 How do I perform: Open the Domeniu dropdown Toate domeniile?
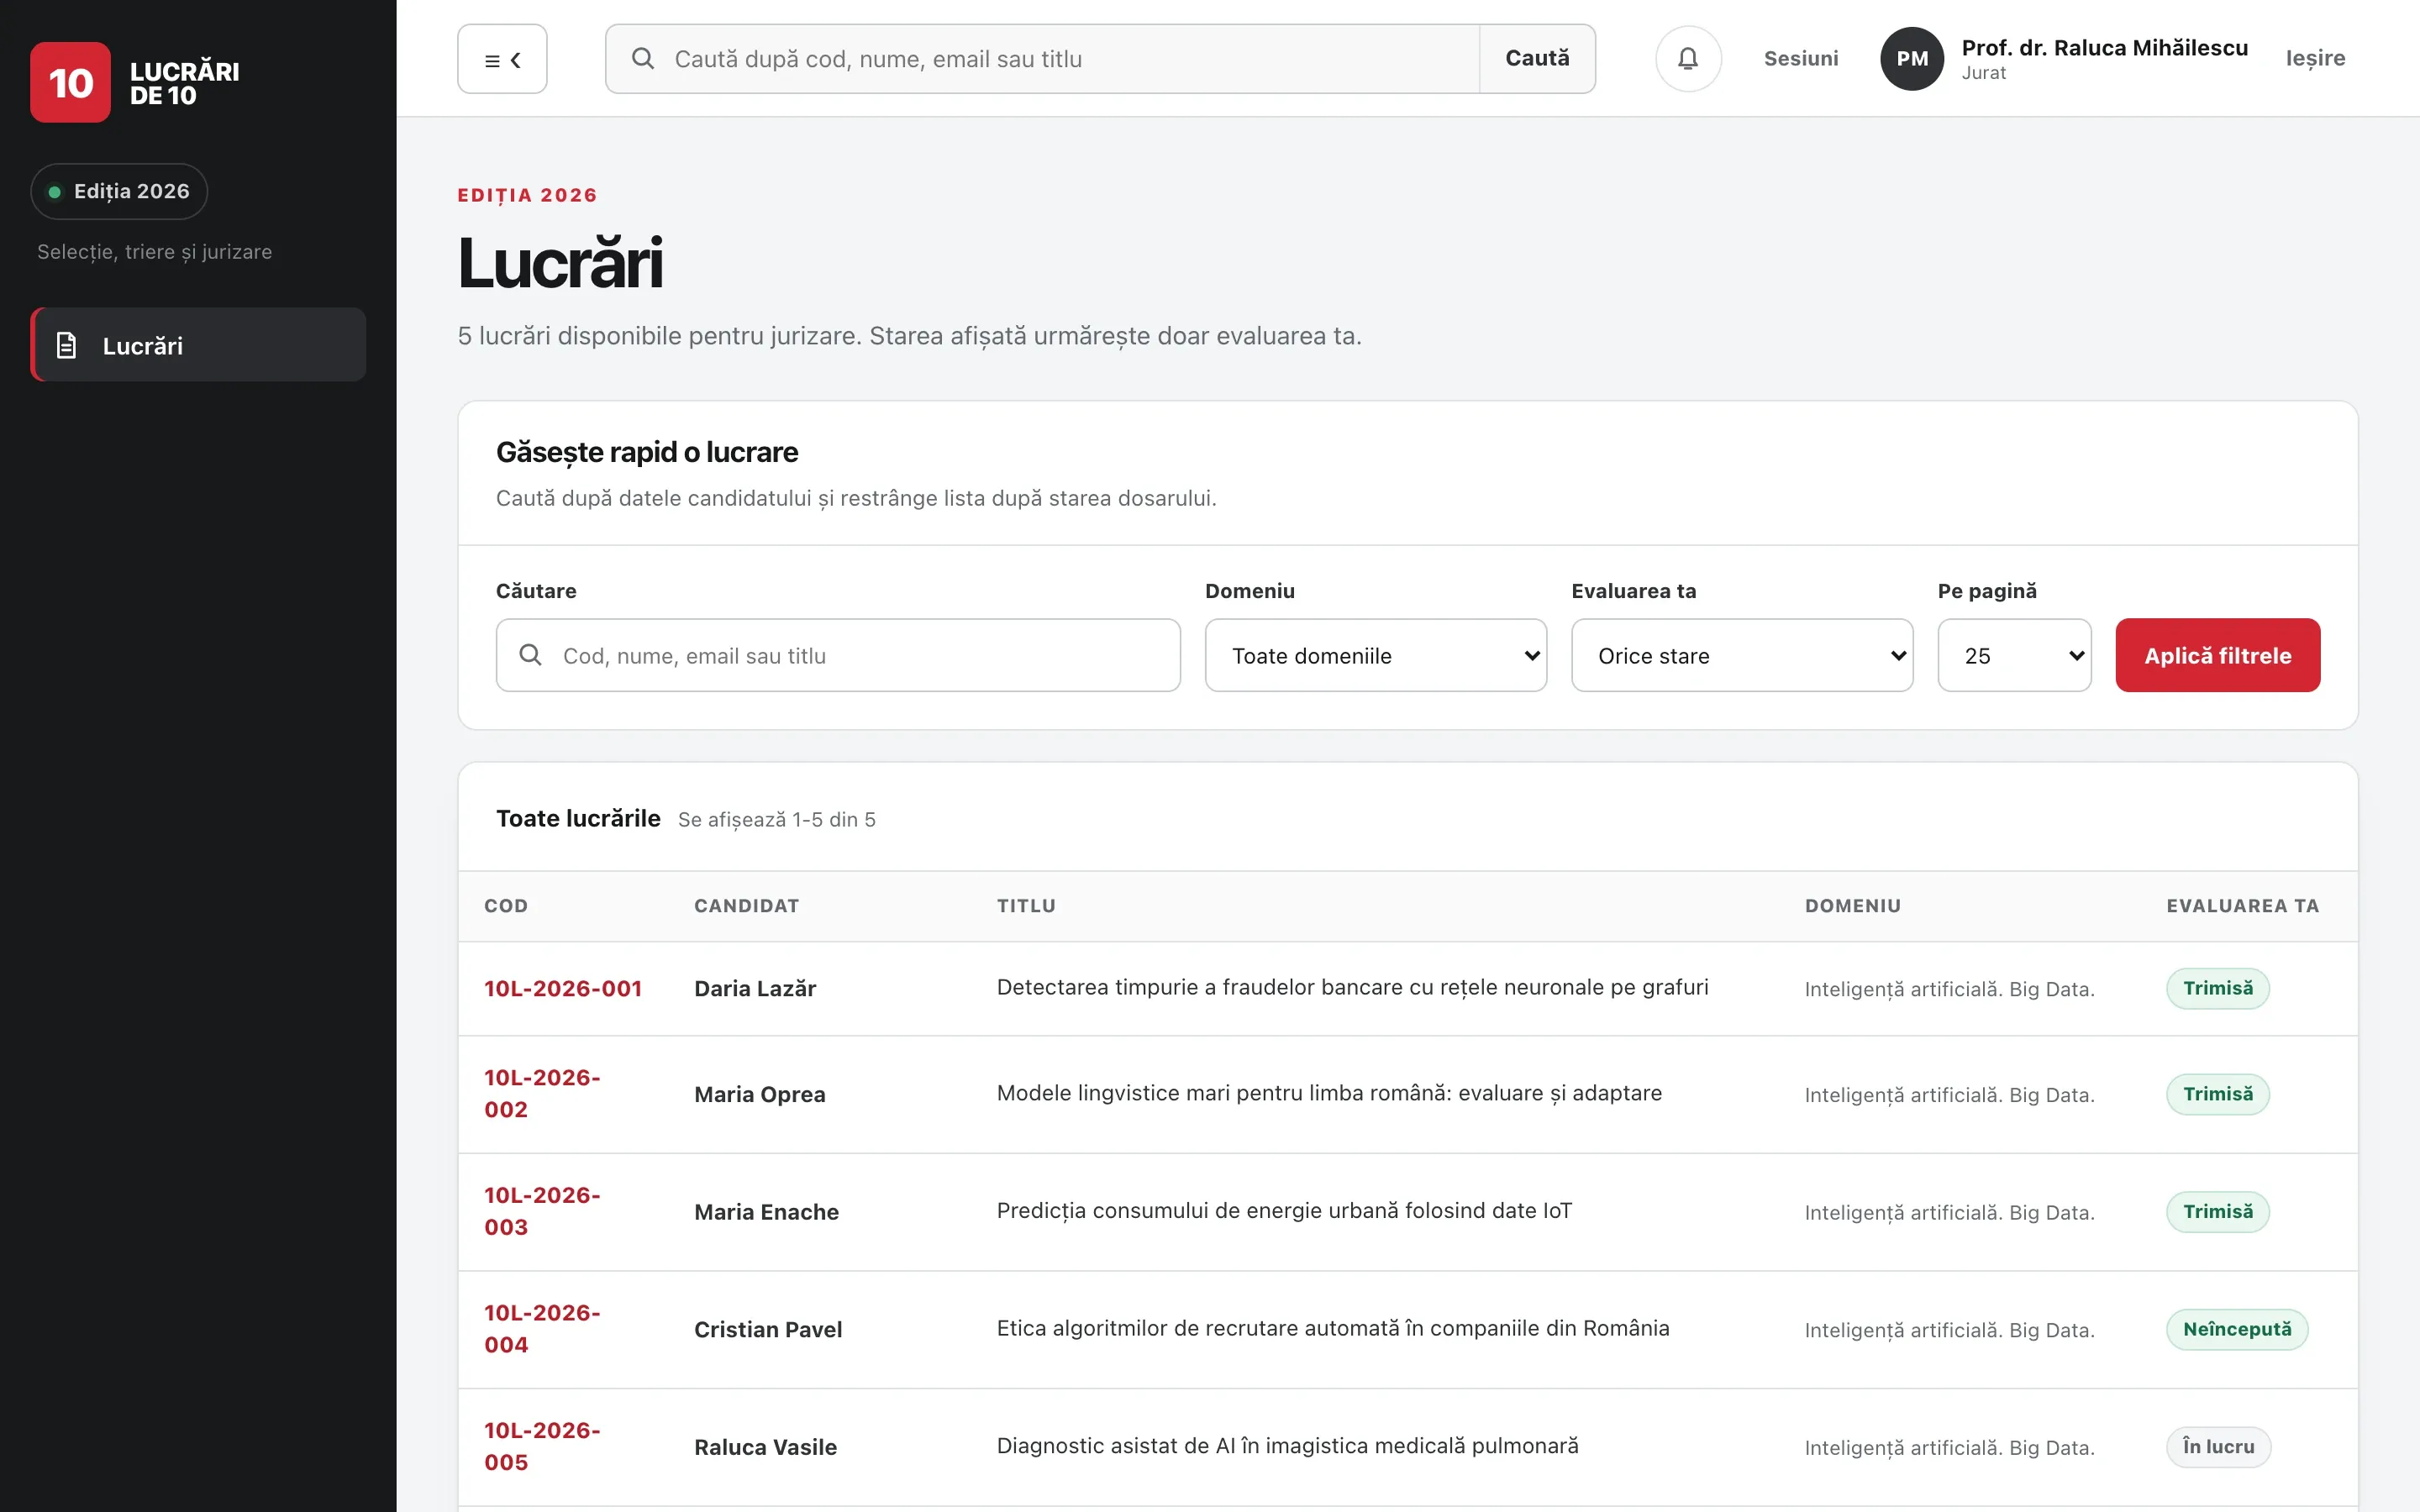(1375, 655)
